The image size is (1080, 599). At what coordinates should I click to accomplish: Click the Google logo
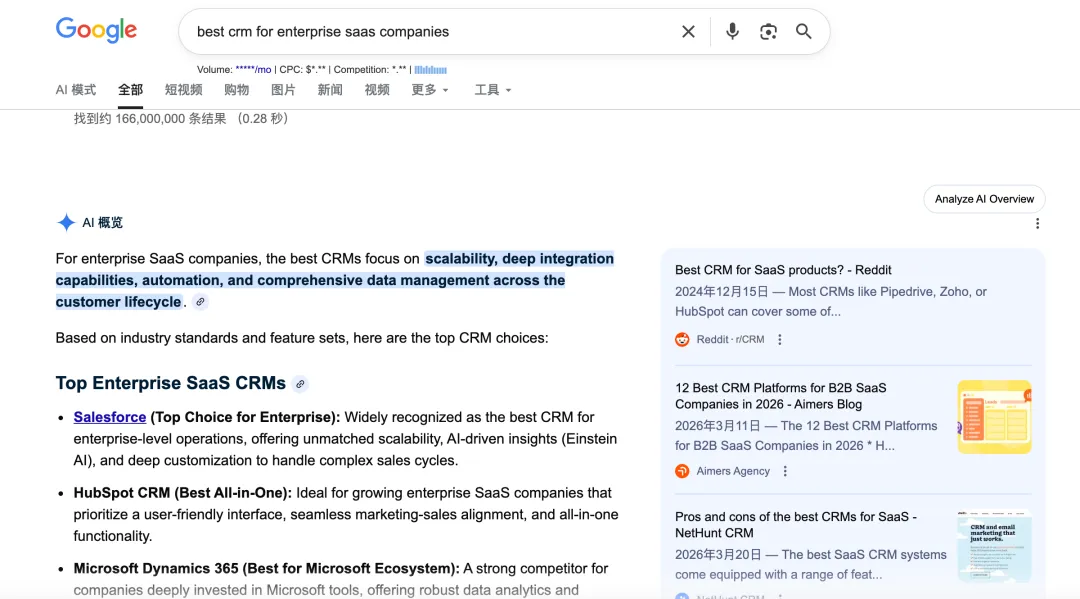coord(96,30)
